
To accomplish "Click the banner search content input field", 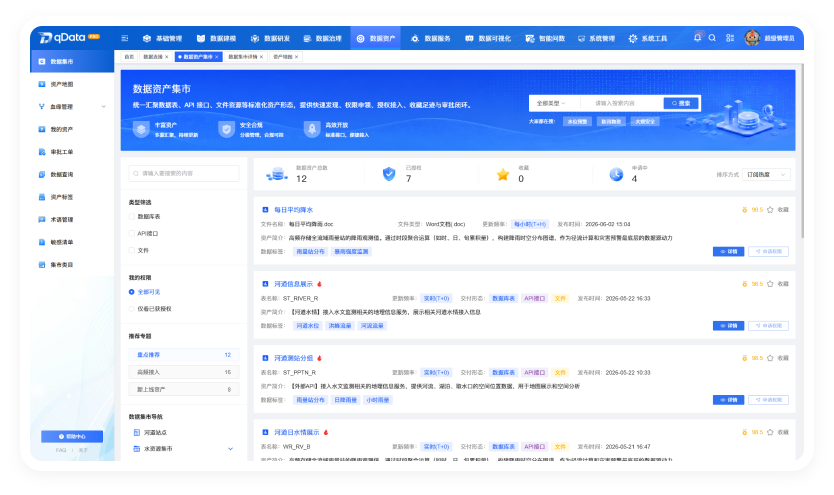I will (x=622, y=103).
